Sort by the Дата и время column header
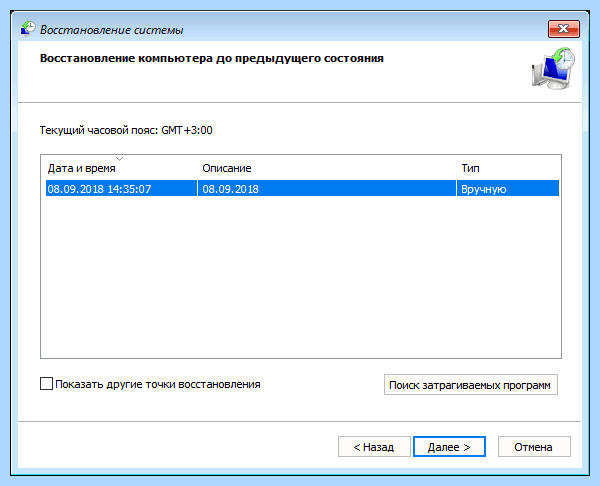600x486 pixels. pos(82,168)
